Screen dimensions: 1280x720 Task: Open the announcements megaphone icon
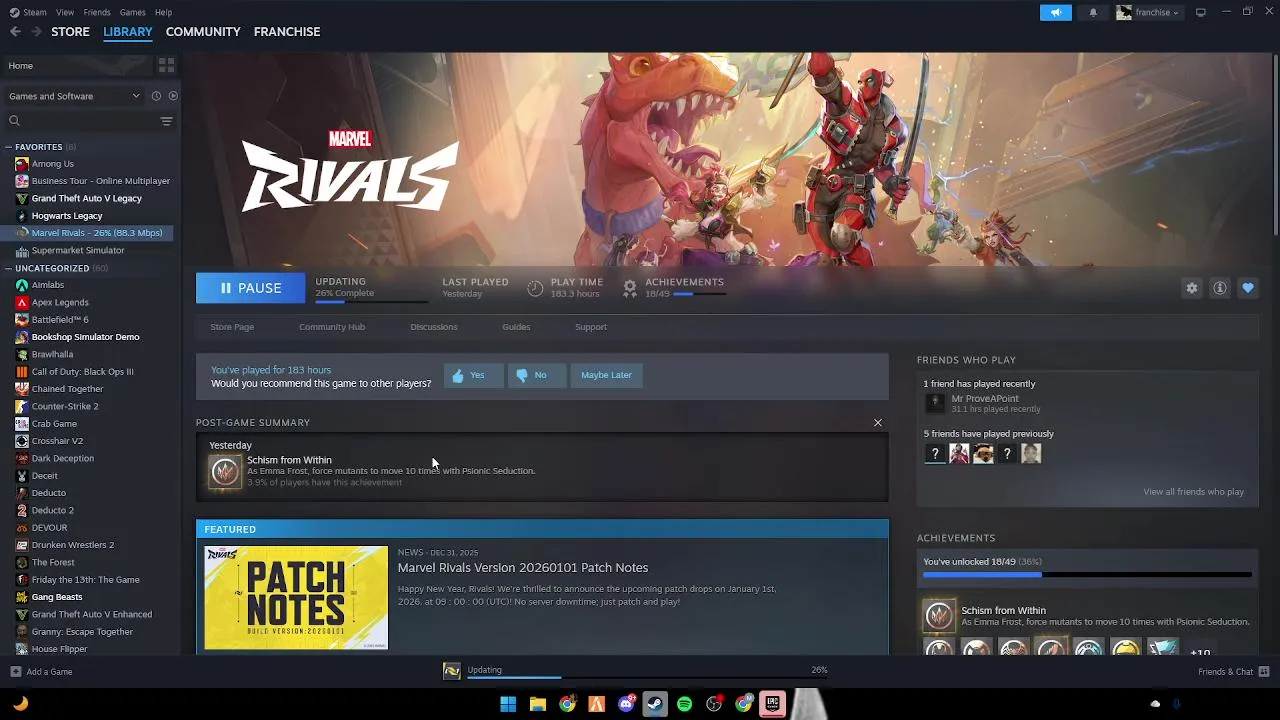click(1055, 12)
